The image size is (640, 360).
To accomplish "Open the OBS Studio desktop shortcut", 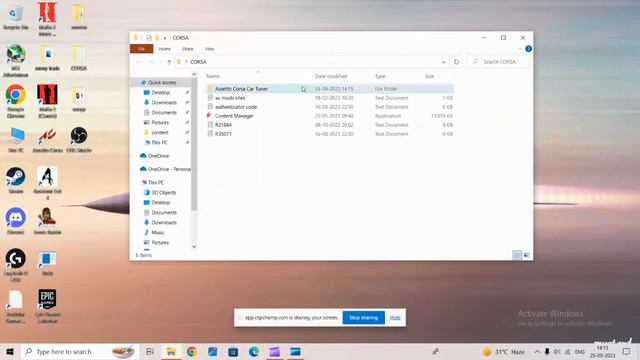I will [x=79, y=140].
